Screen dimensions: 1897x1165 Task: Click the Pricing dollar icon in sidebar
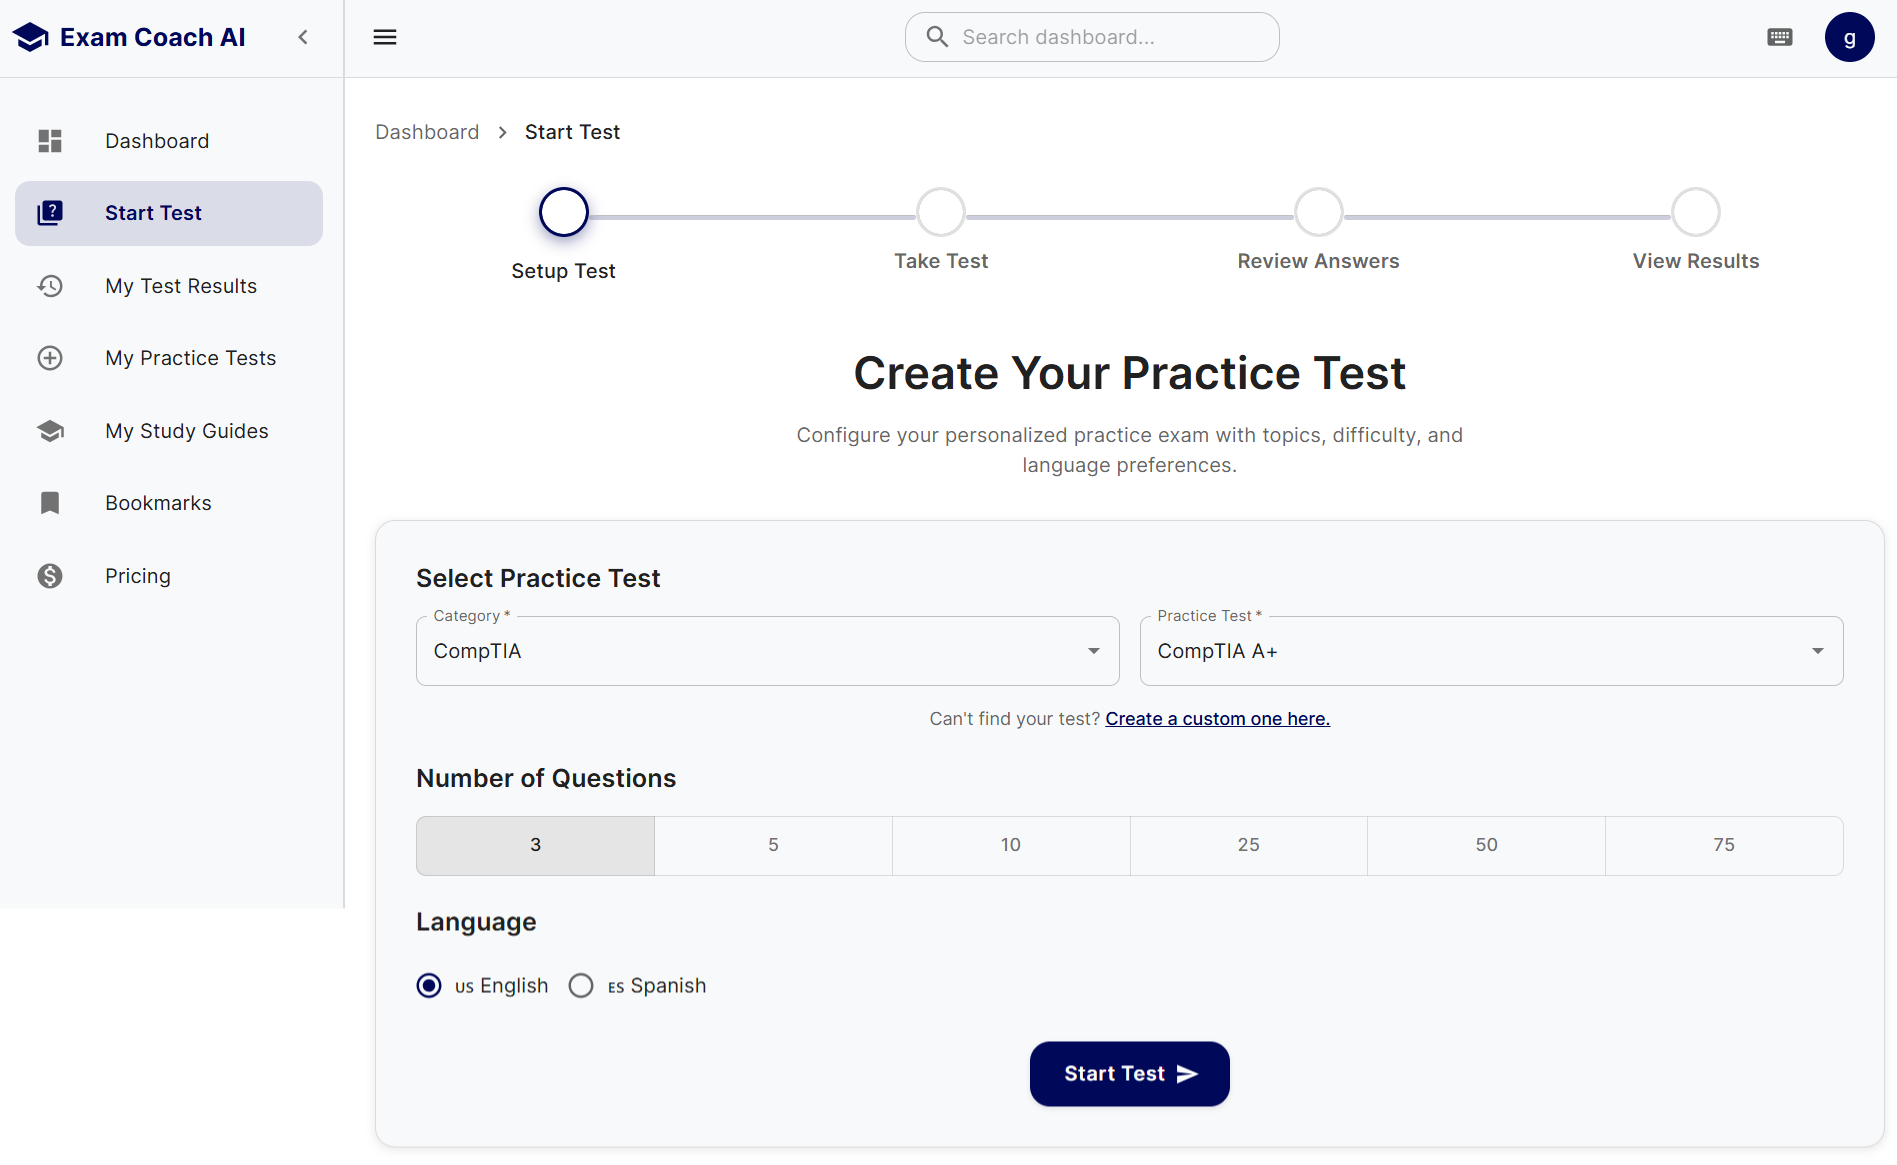tap(50, 576)
